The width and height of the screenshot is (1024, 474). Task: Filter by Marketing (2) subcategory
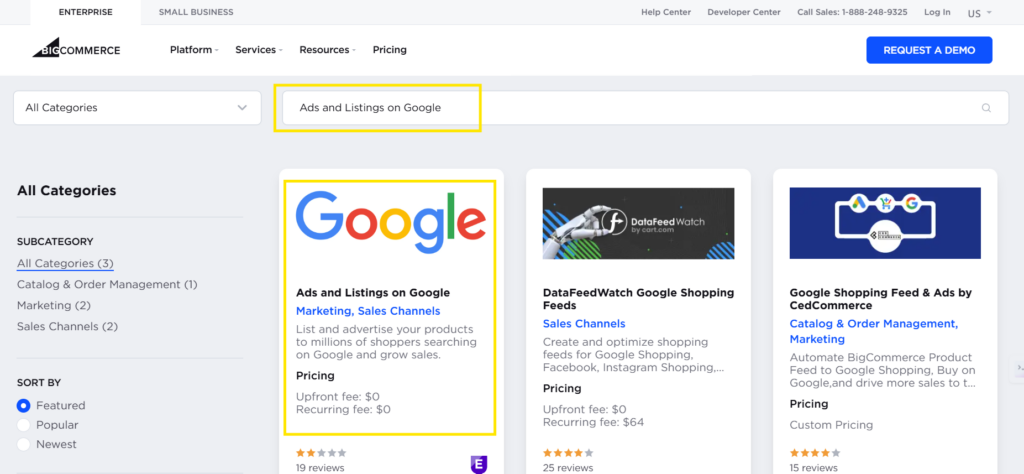[54, 306]
